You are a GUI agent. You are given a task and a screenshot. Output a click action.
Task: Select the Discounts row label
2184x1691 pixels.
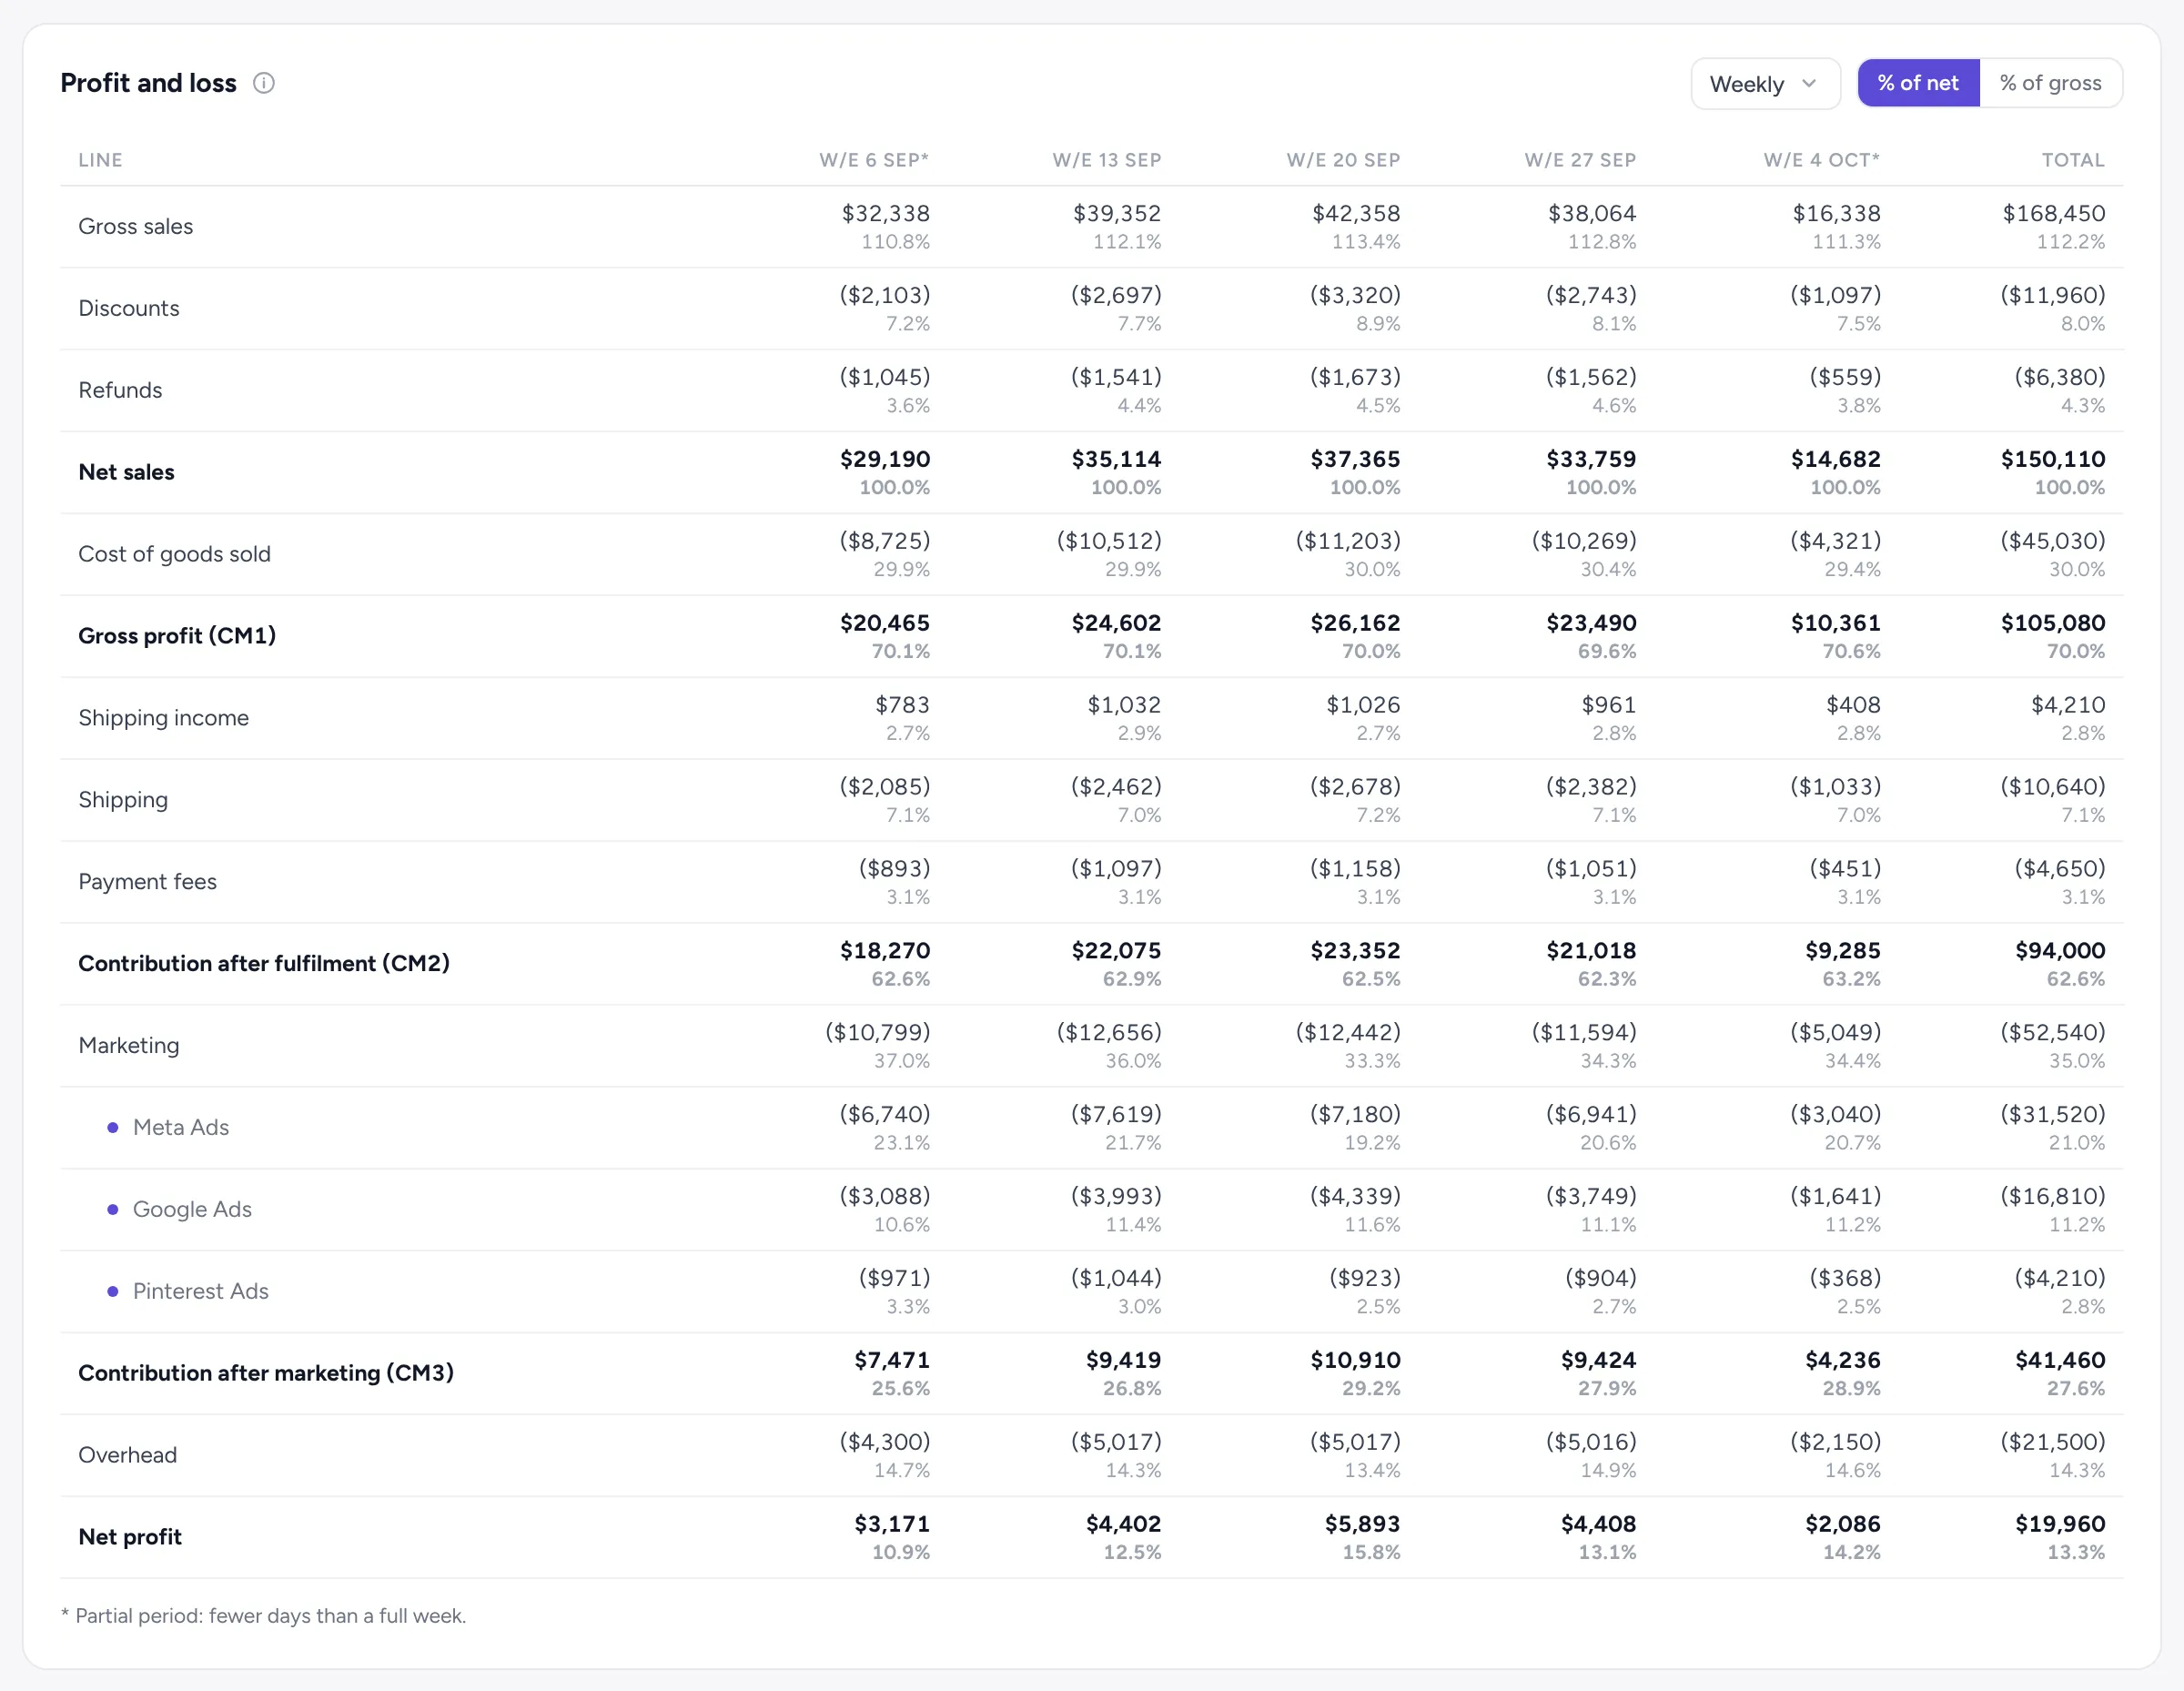point(129,309)
